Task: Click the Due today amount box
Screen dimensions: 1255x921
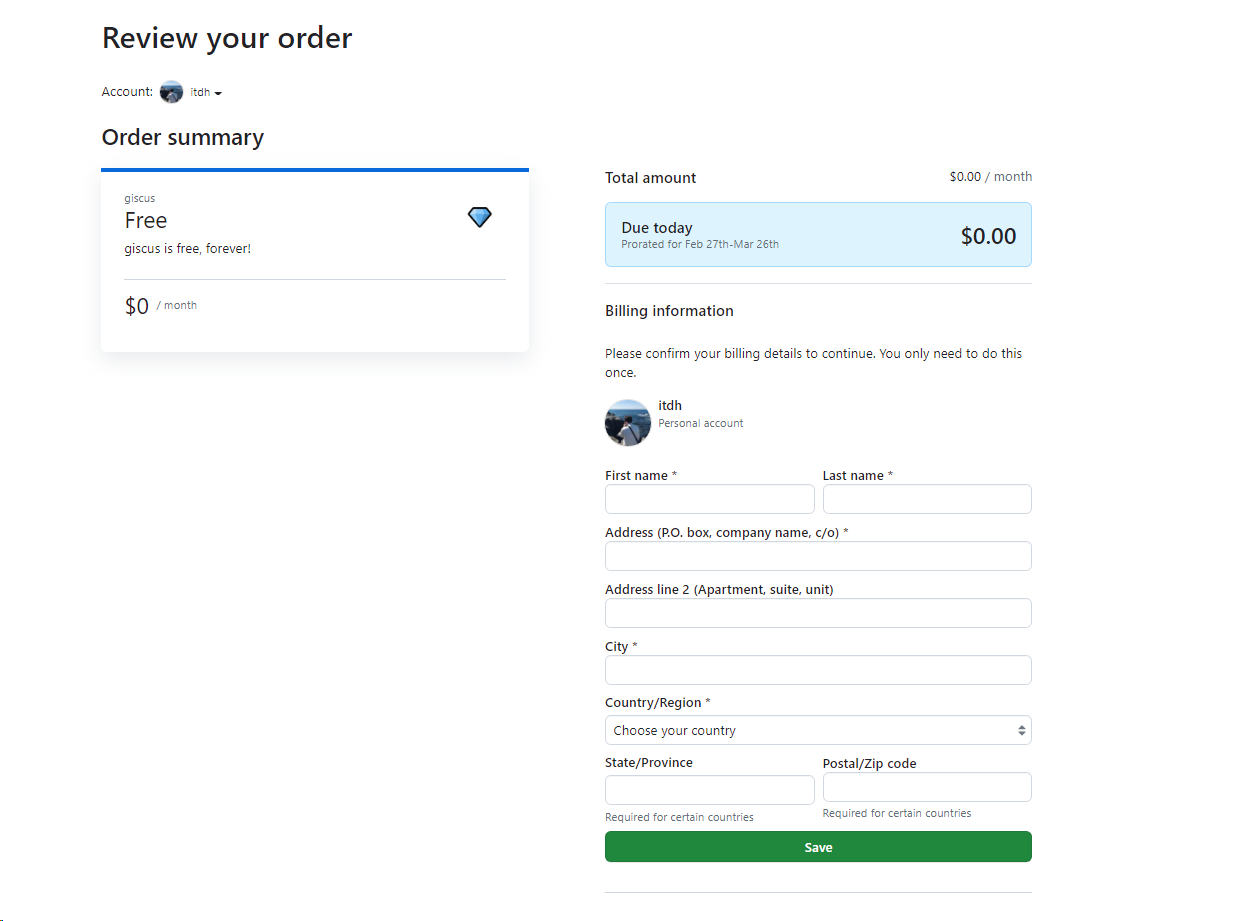Action: [818, 235]
